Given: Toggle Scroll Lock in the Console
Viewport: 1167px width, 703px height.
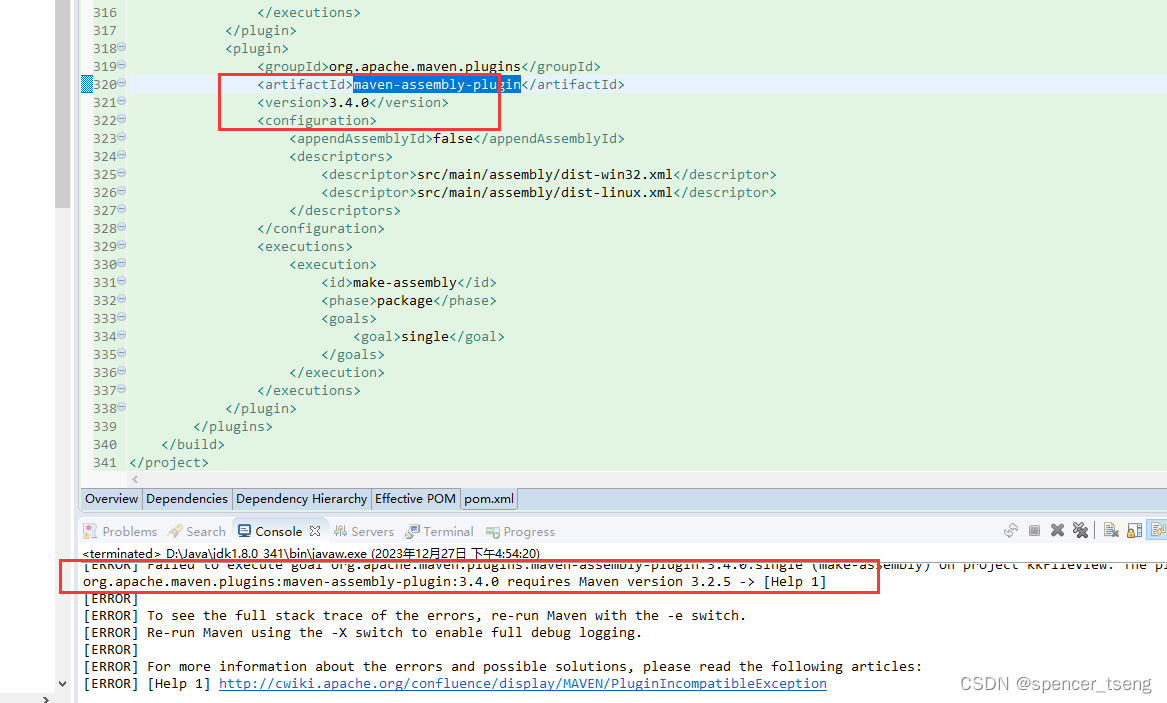Looking at the screenshot, I should click(x=1133, y=530).
